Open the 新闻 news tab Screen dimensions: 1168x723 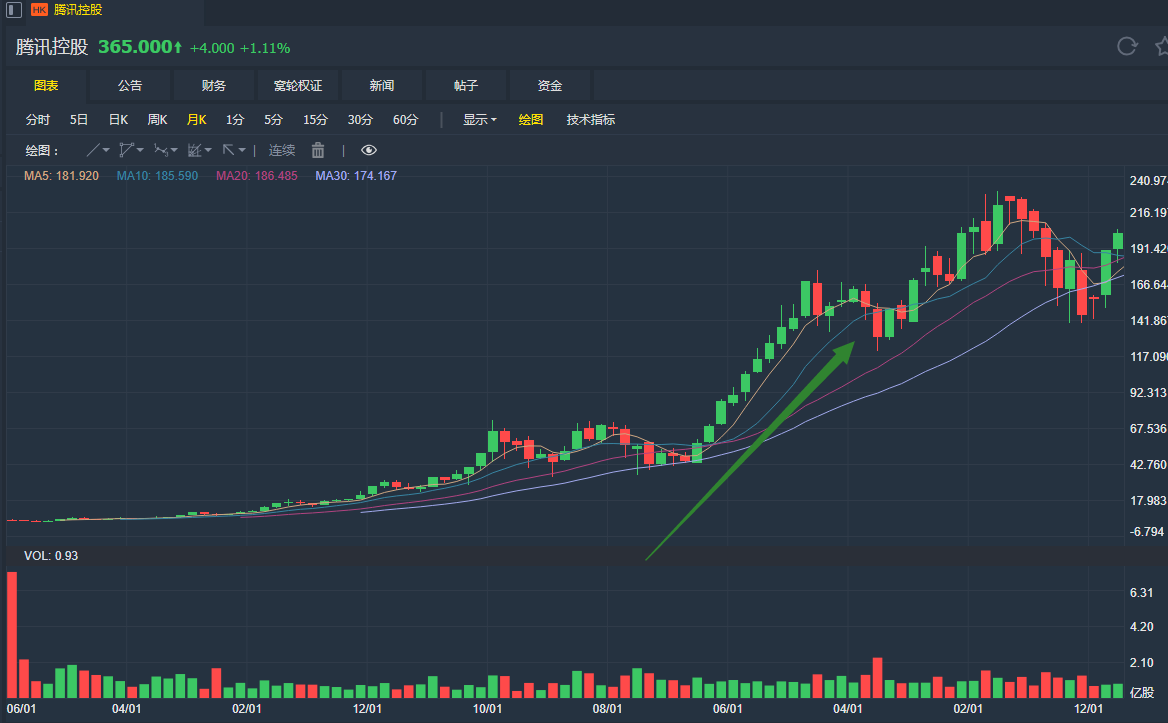pos(381,85)
